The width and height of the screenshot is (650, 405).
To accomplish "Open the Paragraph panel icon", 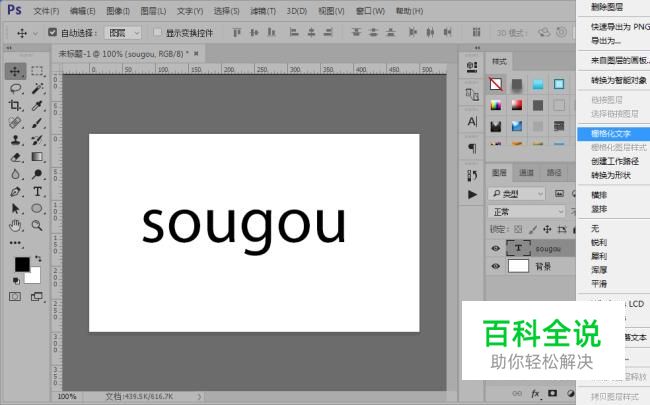I will pyautogui.click(x=472, y=148).
